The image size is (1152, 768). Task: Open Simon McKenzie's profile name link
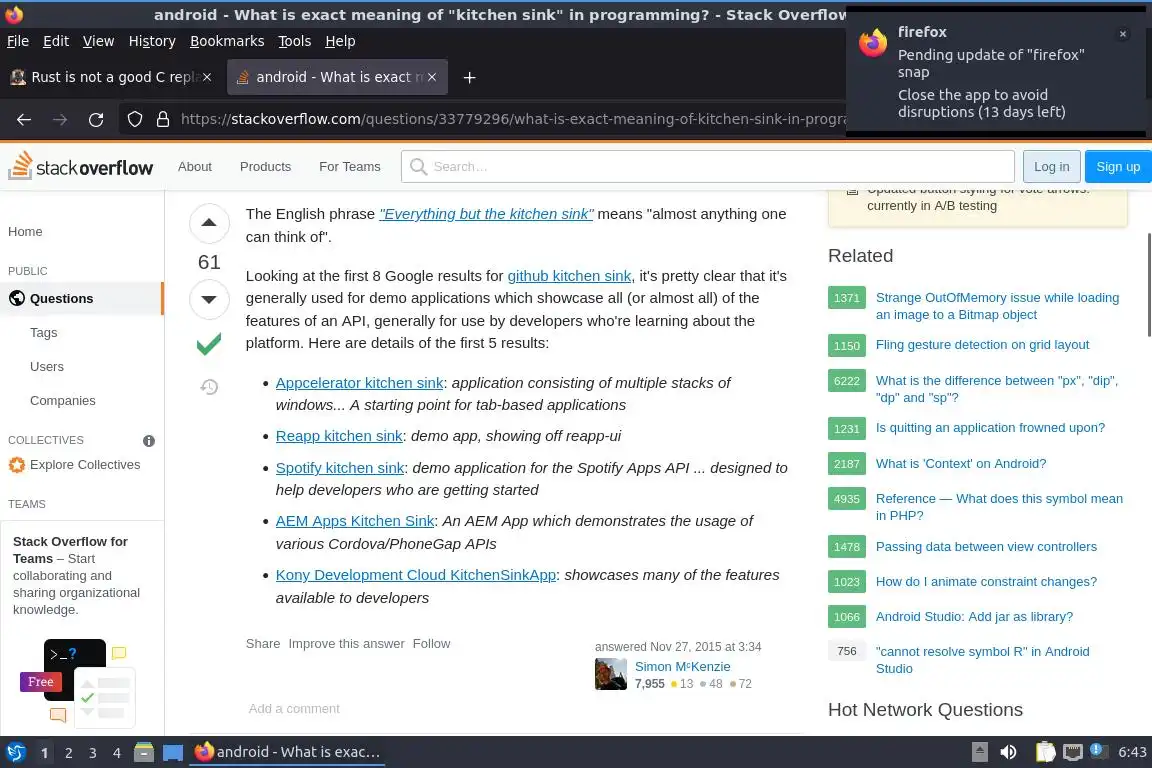683,667
